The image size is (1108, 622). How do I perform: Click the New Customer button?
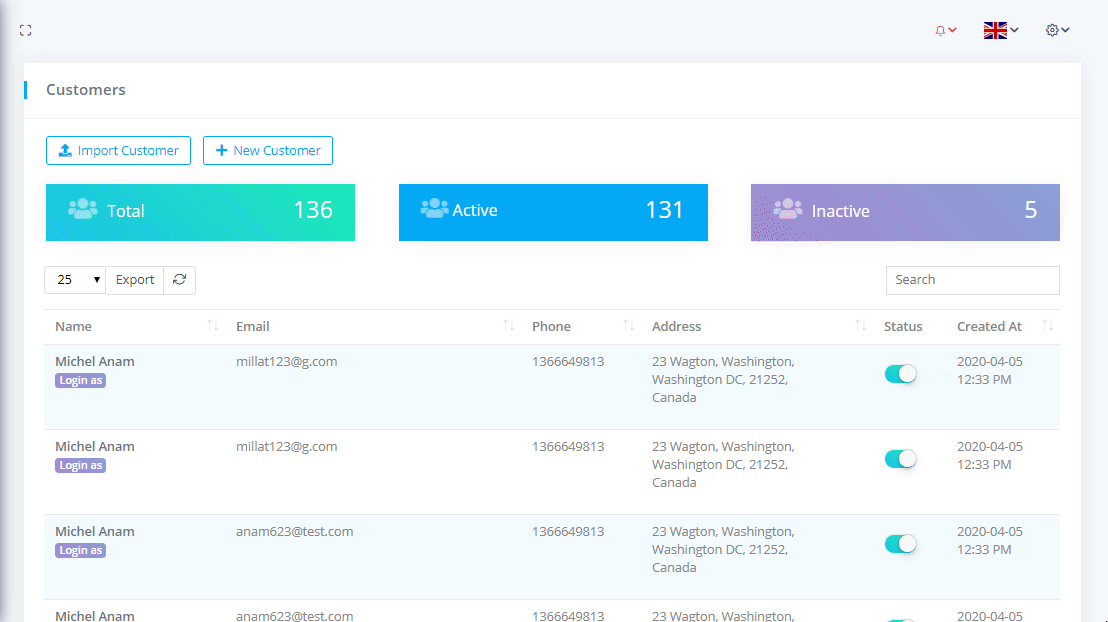click(268, 151)
